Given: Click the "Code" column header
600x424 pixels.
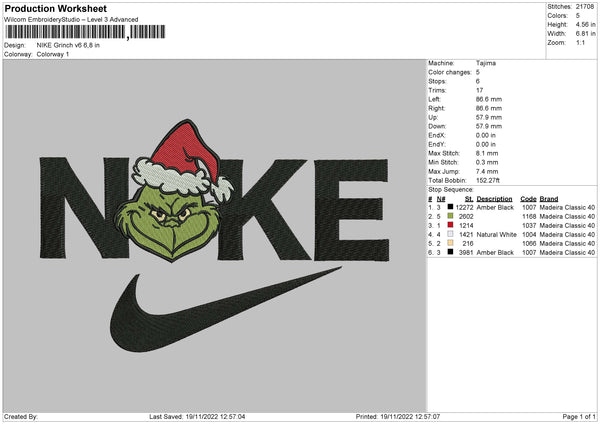Looking at the screenshot, I should [x=528, y=199].
